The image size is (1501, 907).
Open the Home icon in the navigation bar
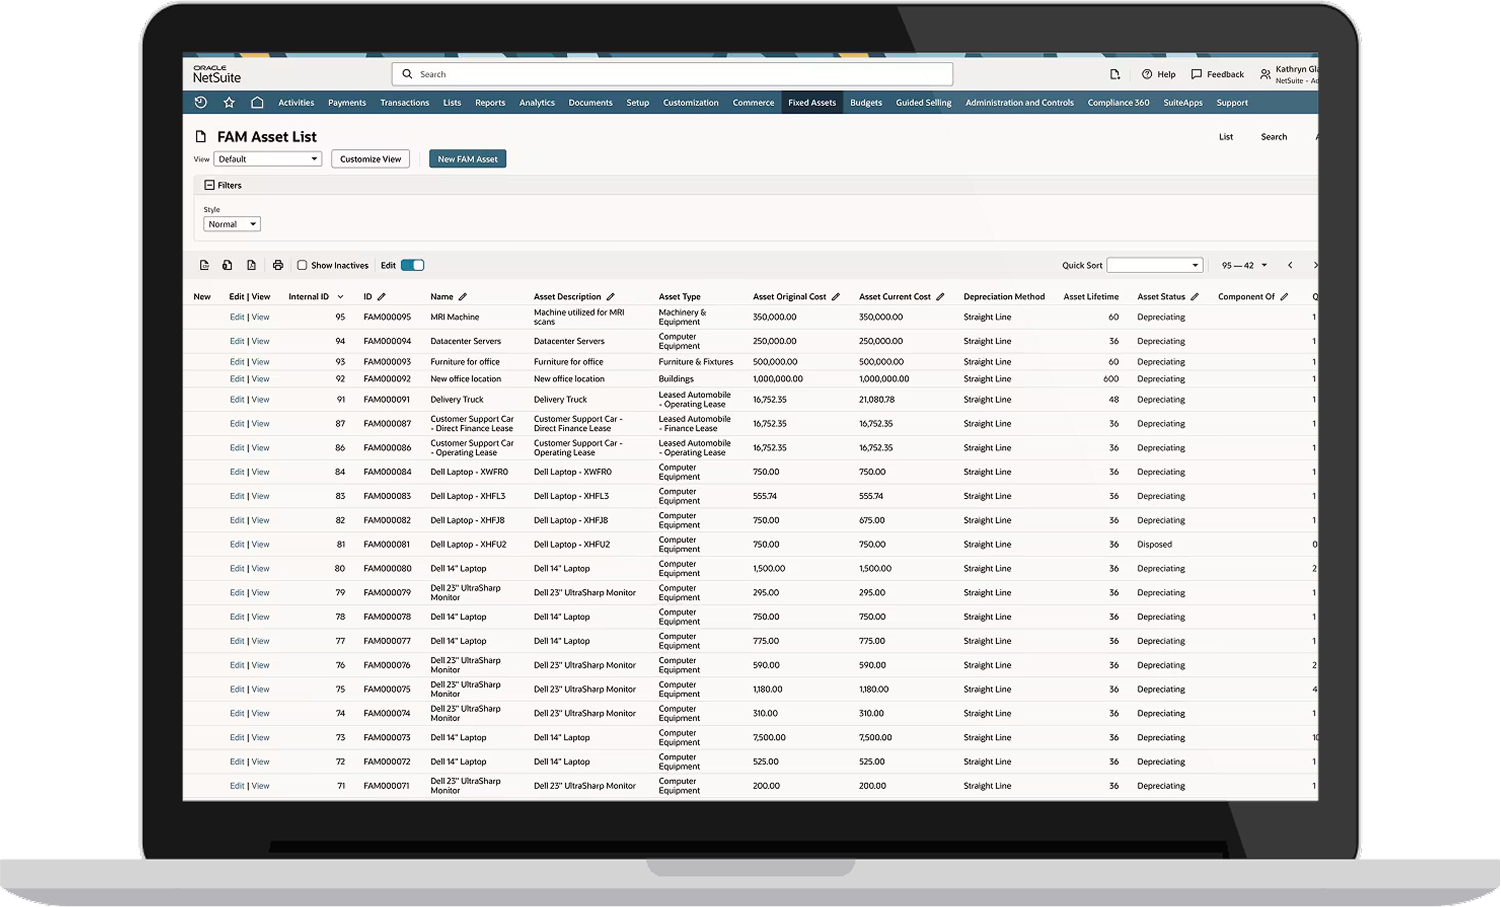click(258, 102)
